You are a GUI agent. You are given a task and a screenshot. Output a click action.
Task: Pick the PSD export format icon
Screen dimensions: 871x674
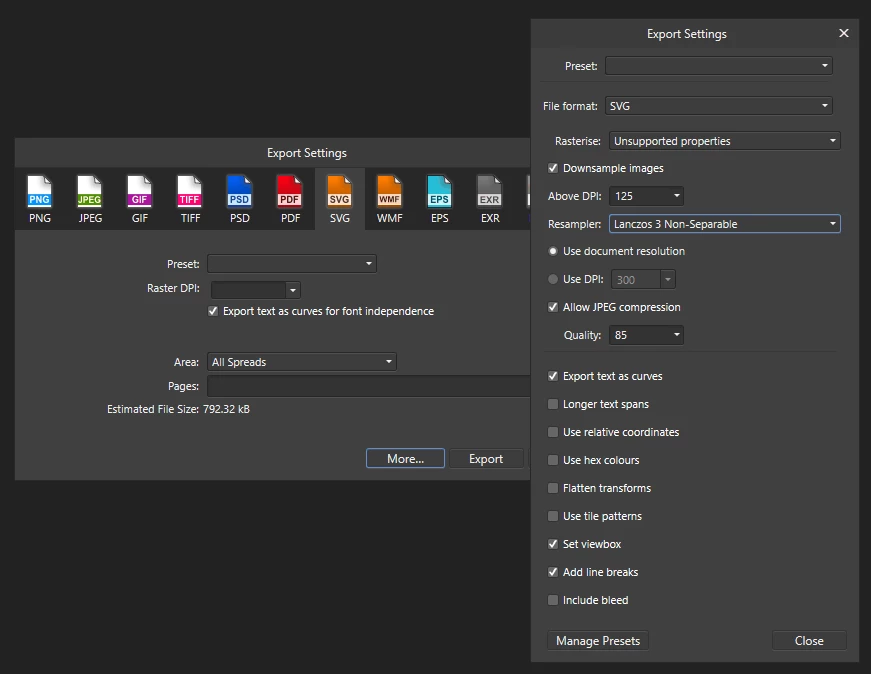(x=239, y=199)
